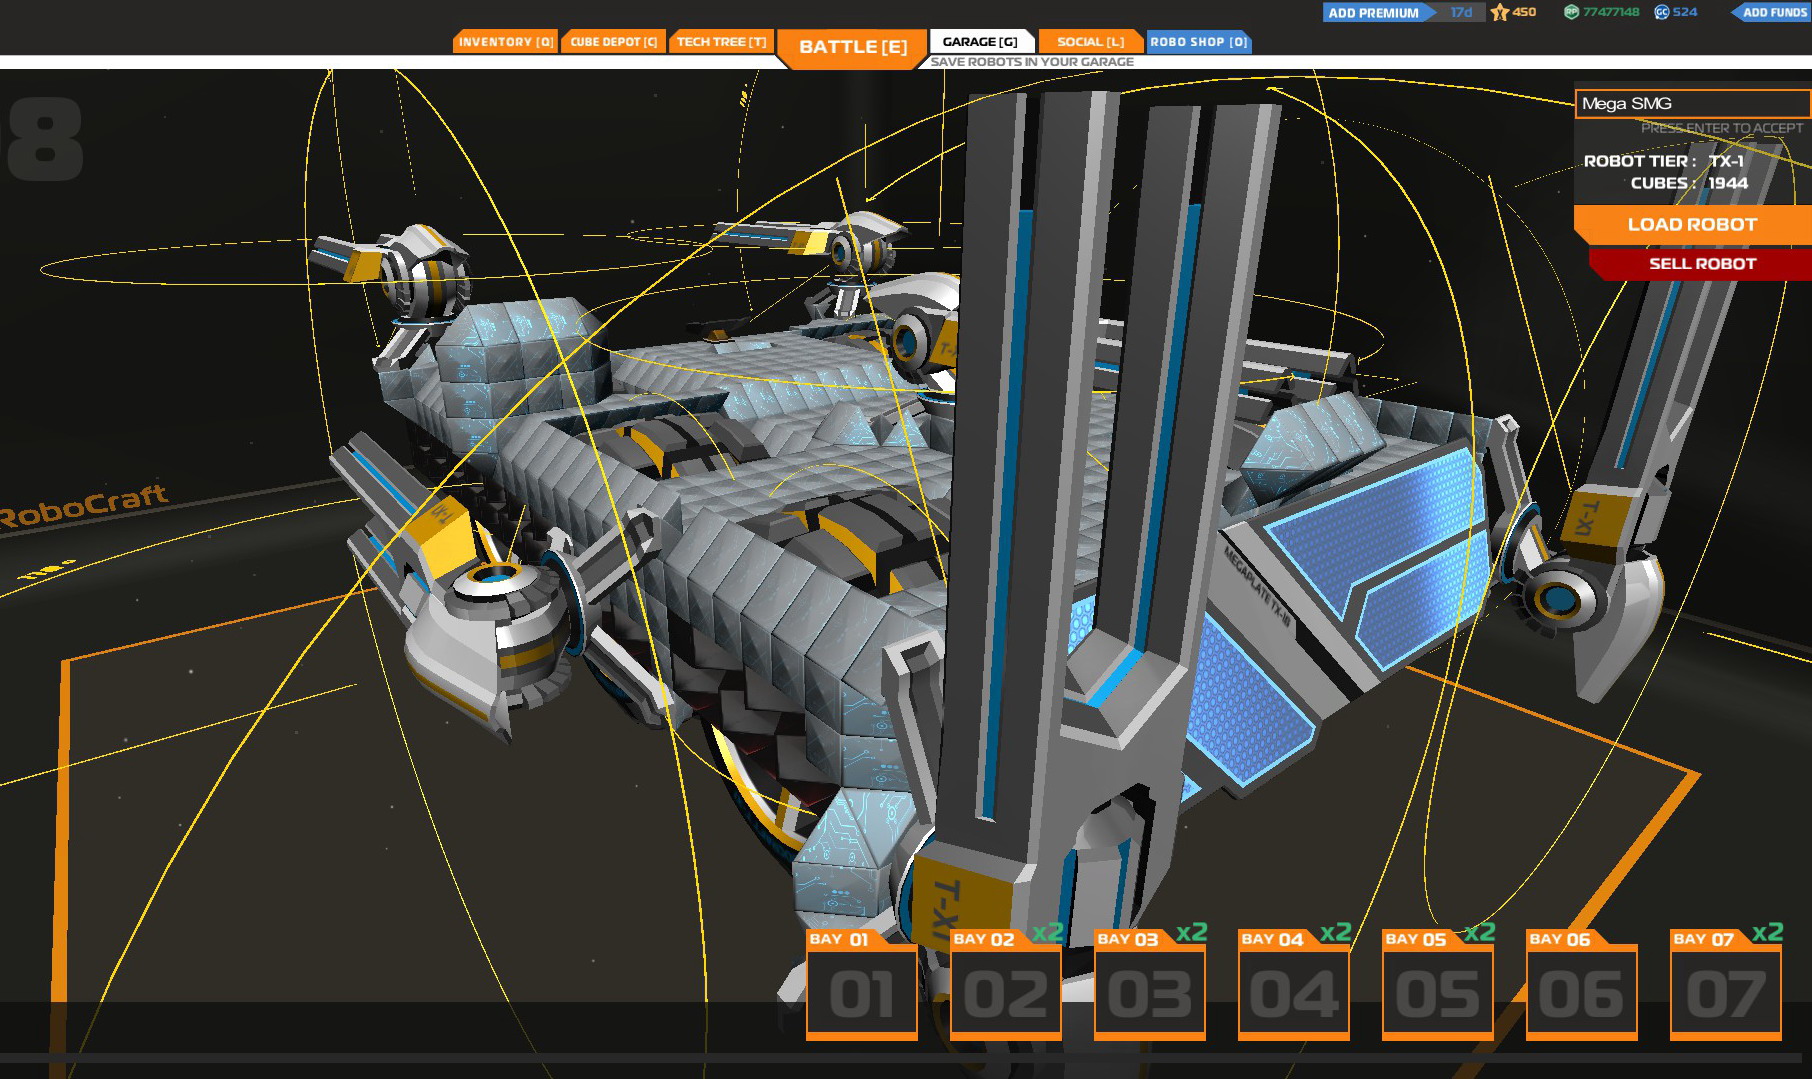Screen dimensions: 1812x1079
Task: Select garage Bay 04 slot
Action: tap(1294, 985)
